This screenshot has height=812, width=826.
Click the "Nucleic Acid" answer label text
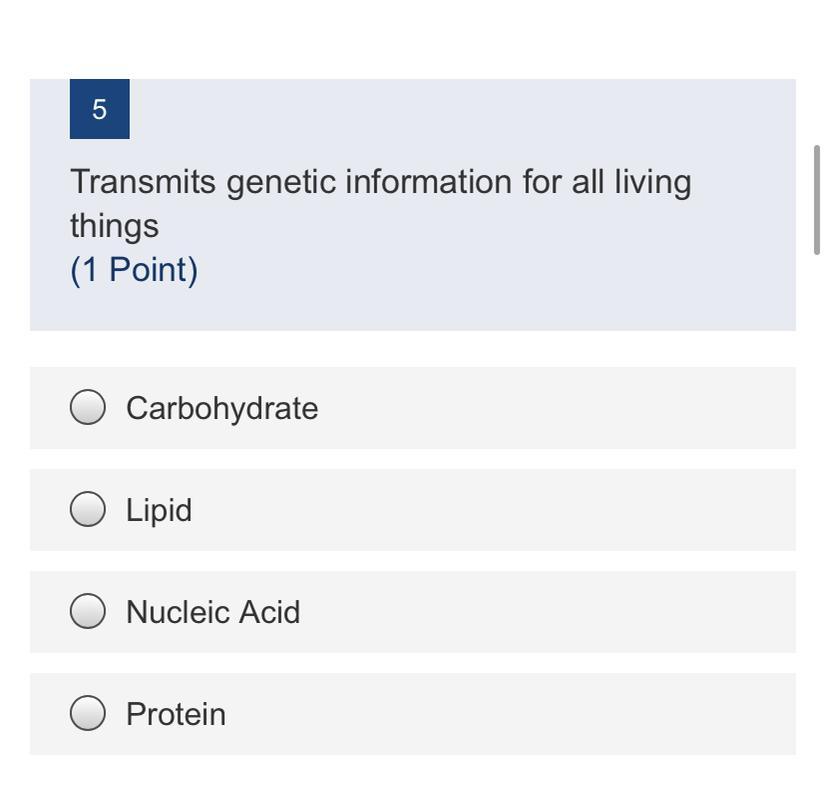pos(213,612)
